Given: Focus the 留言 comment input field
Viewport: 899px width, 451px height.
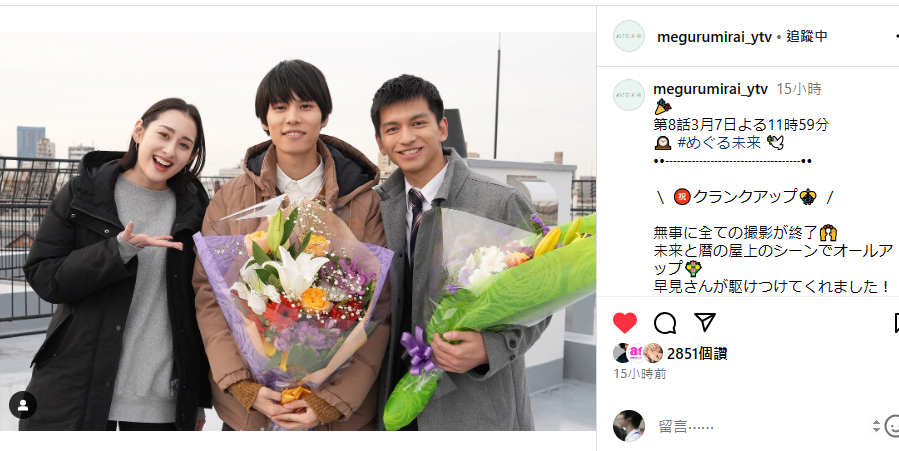Looking at the screenshot, I should pyautogui.click(x=761, y=426).
